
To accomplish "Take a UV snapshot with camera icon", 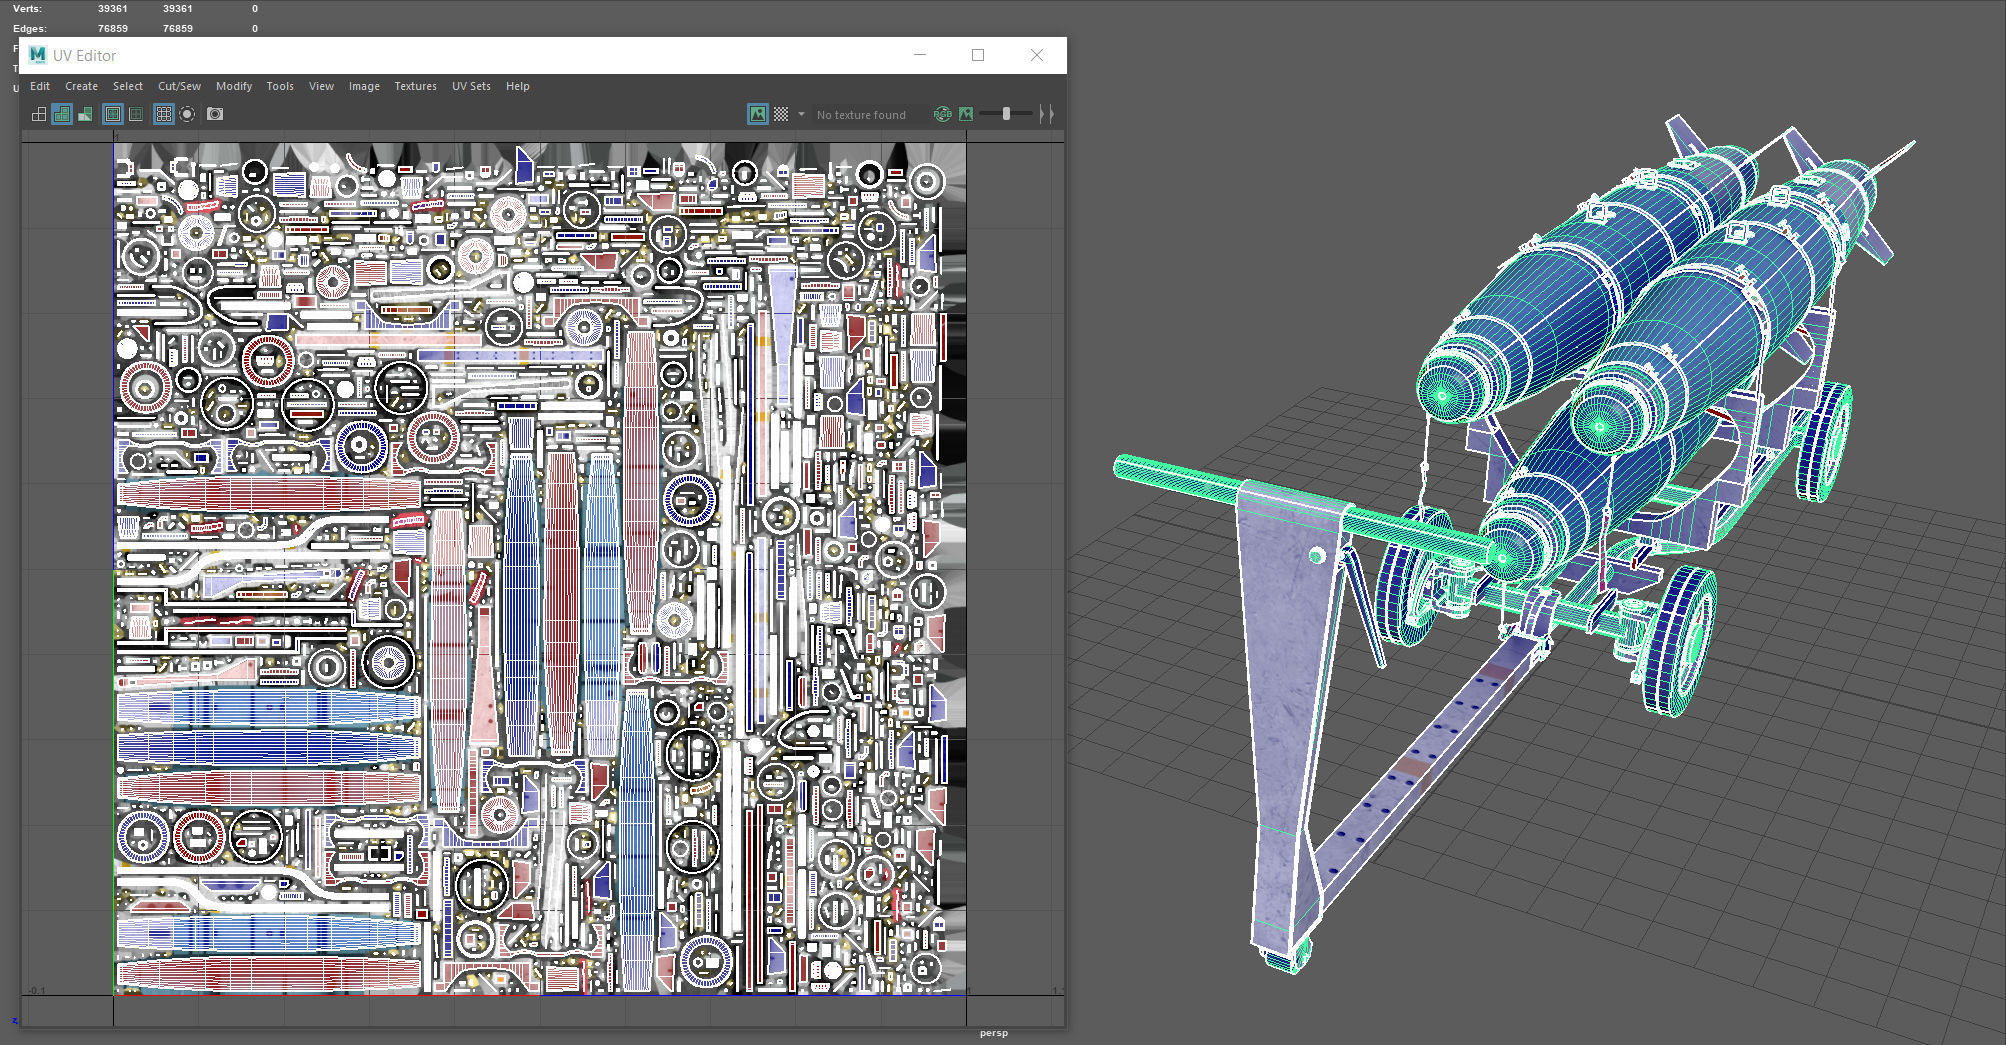I will click(x=215, y=114).
